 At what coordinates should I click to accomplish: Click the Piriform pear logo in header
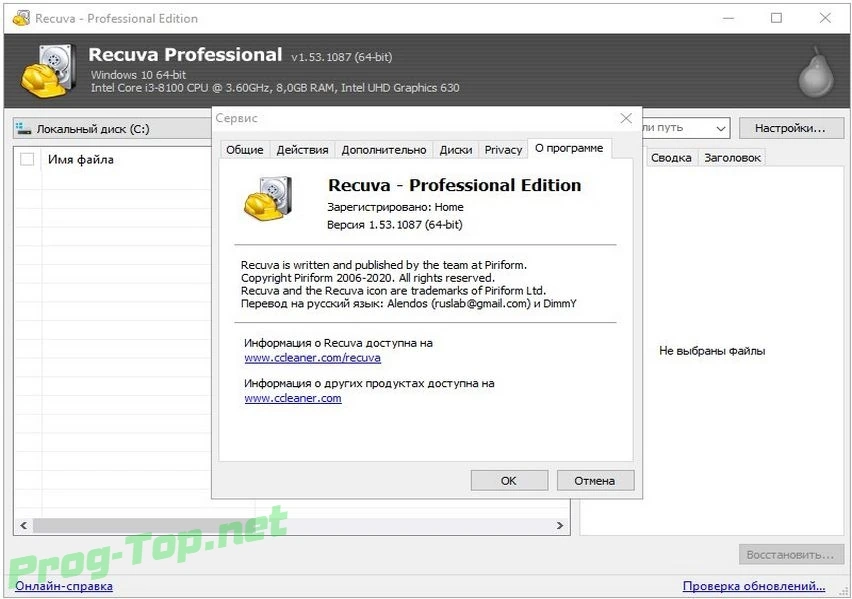click(x=816, y=72)
